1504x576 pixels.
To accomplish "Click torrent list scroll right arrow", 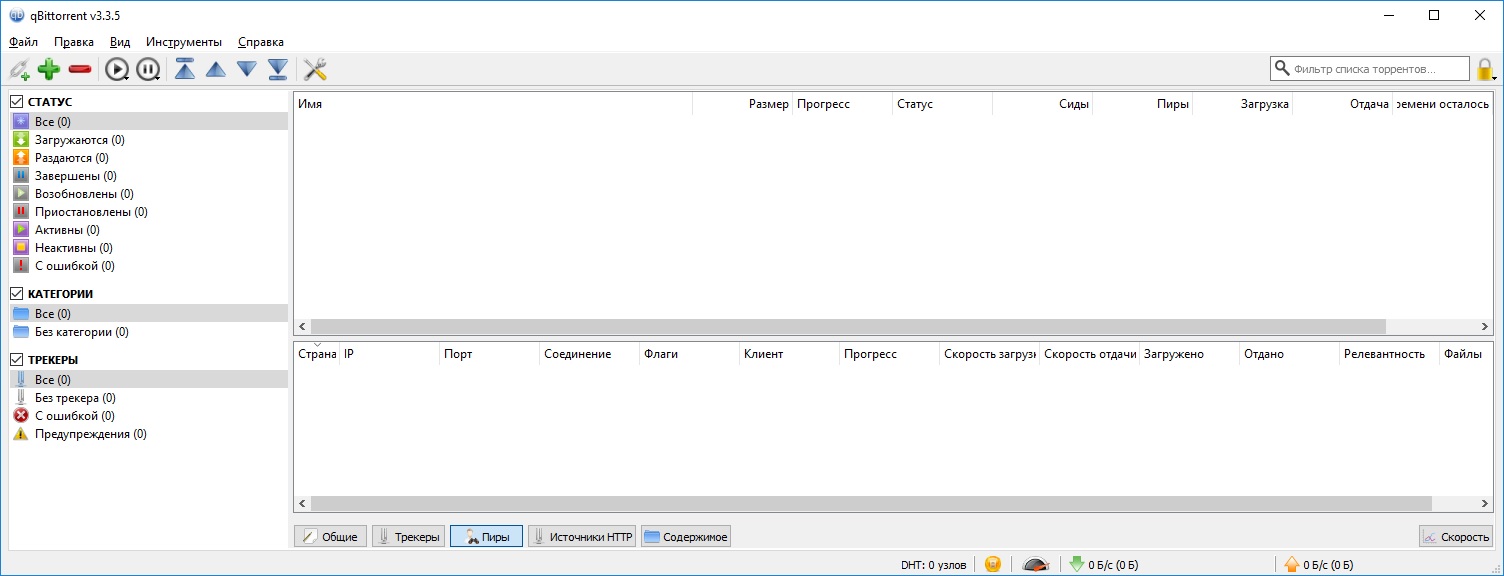I will click(x=1484, y=327).
